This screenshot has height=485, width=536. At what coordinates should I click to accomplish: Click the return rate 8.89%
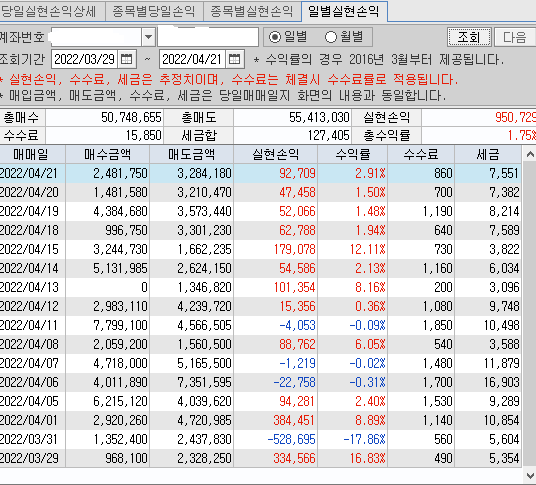370,420
